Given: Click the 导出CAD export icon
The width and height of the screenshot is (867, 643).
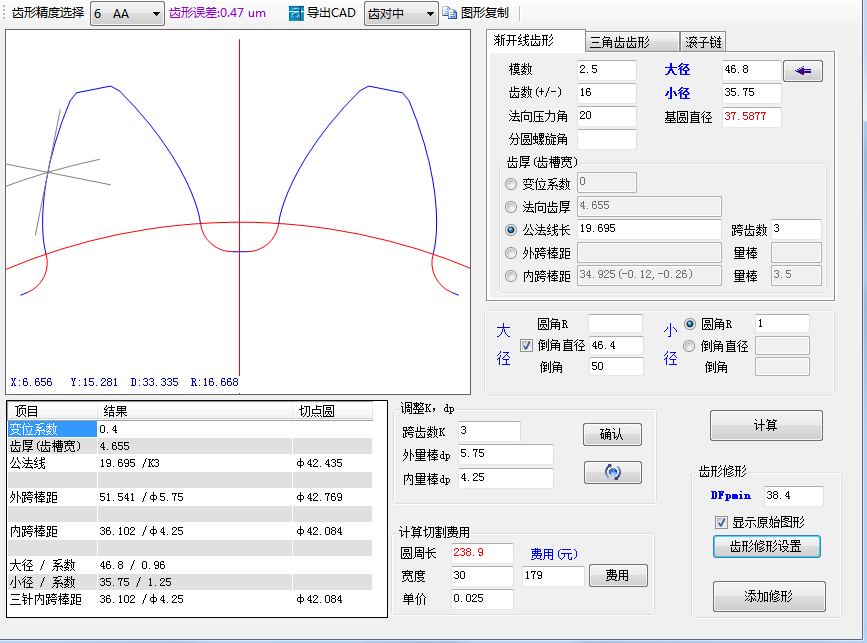Looking at the screenshot, I should 296,13.
